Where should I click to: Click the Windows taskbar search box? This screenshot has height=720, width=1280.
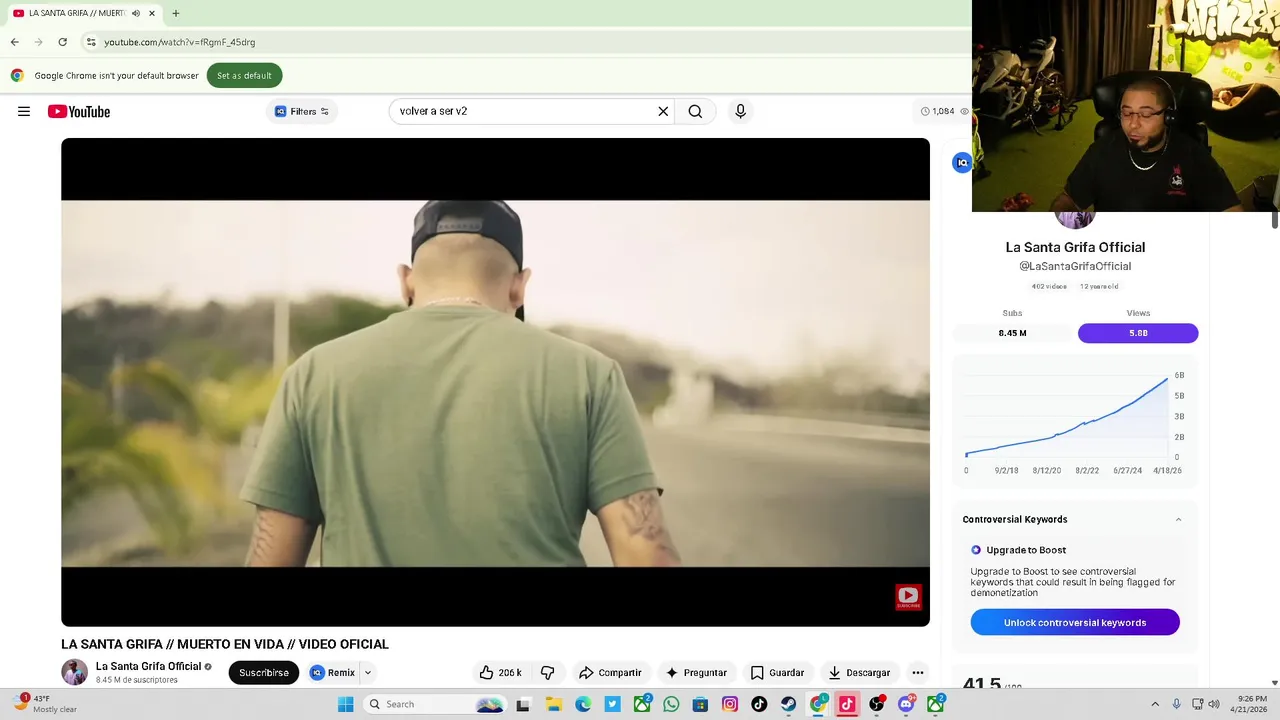click(434, 704)
